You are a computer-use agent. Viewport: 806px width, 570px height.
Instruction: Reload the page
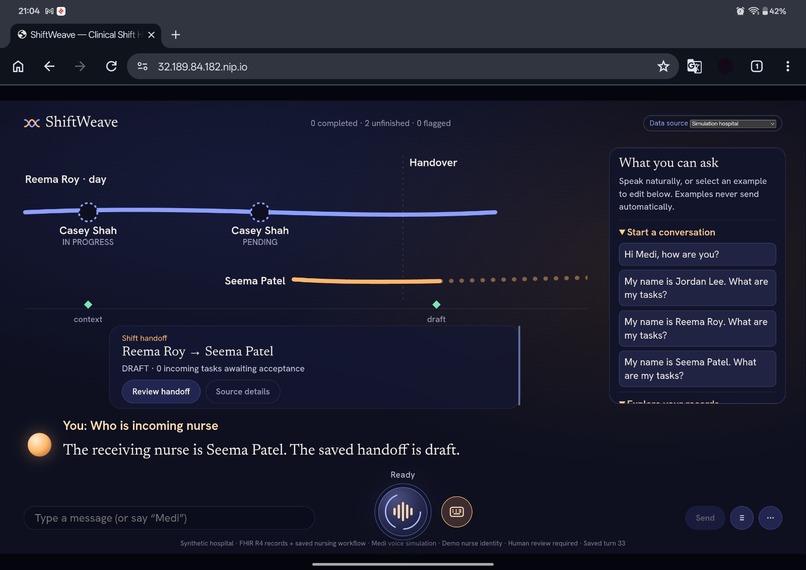pyautogui.click(x=111, y=66)
